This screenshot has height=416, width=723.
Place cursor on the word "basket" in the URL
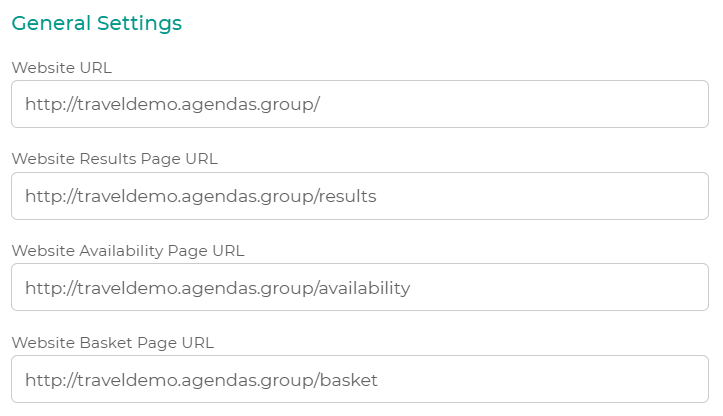pos(351,380)
